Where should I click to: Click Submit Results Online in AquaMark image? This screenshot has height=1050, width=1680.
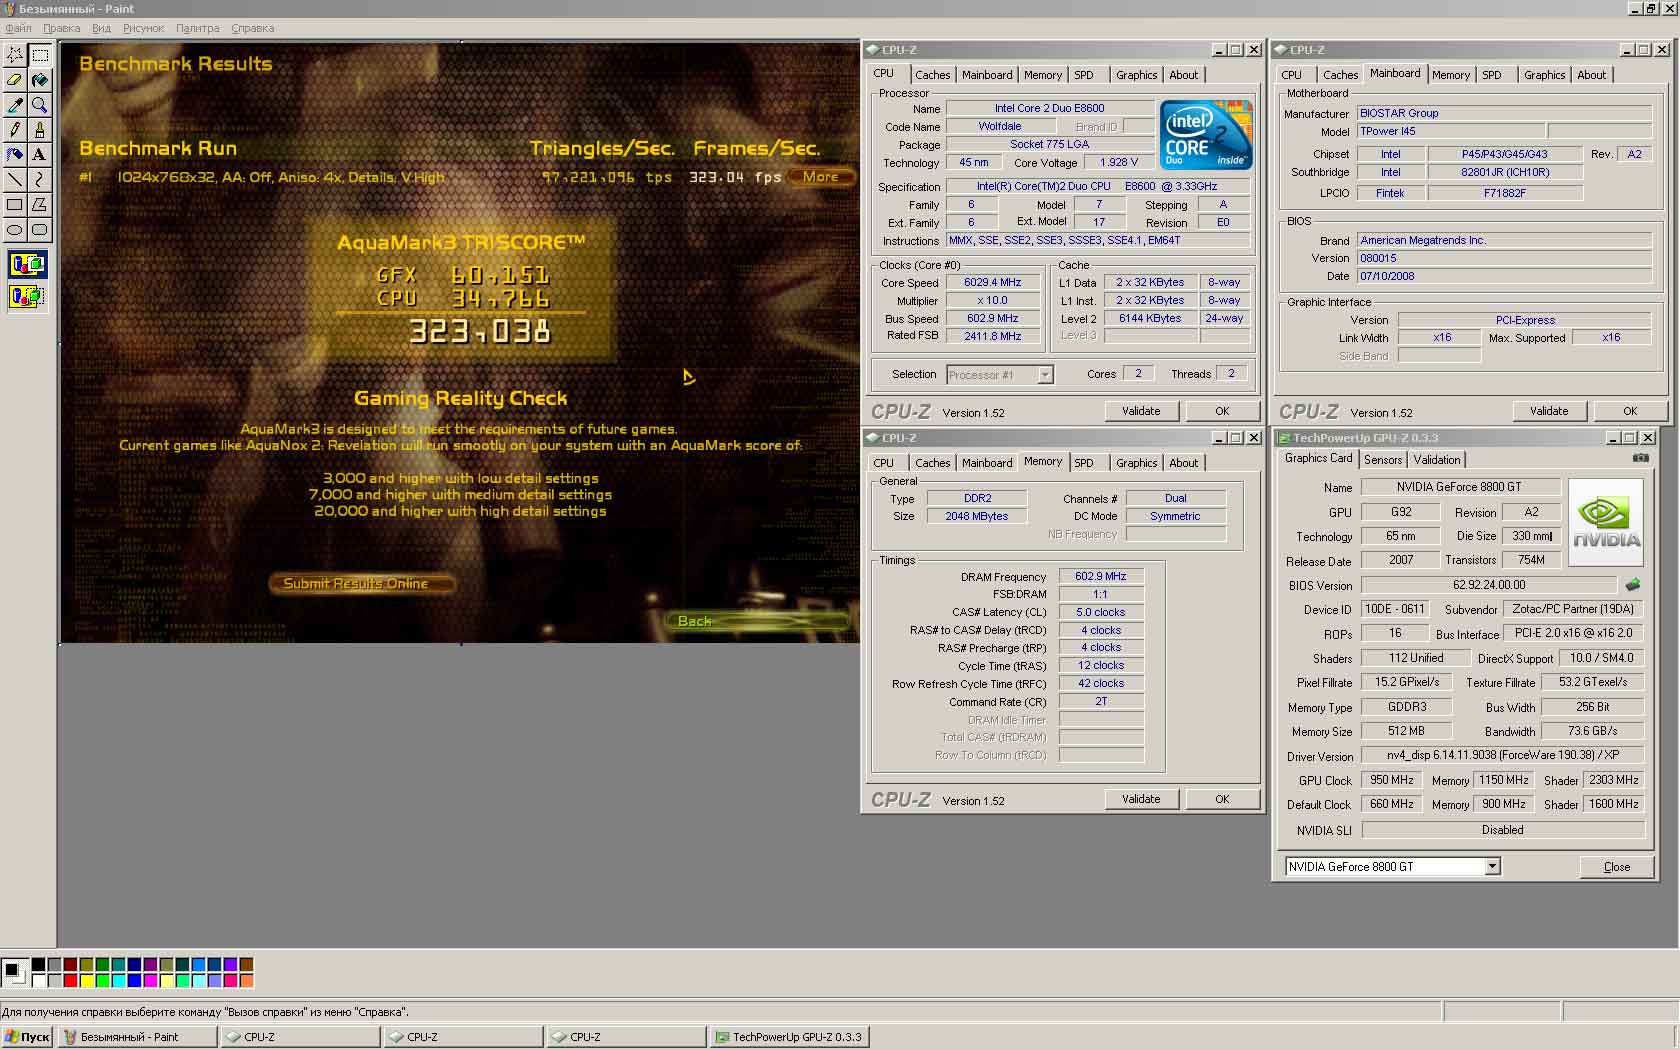(362, 583)
